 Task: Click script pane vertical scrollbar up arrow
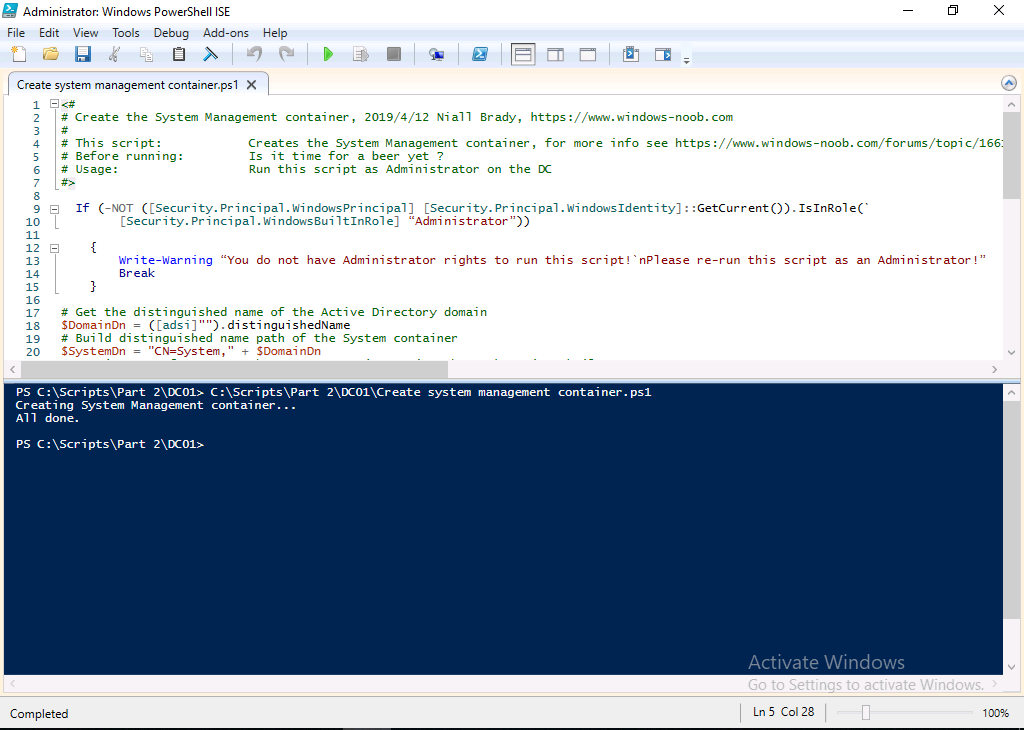[x=1011, y=104]
